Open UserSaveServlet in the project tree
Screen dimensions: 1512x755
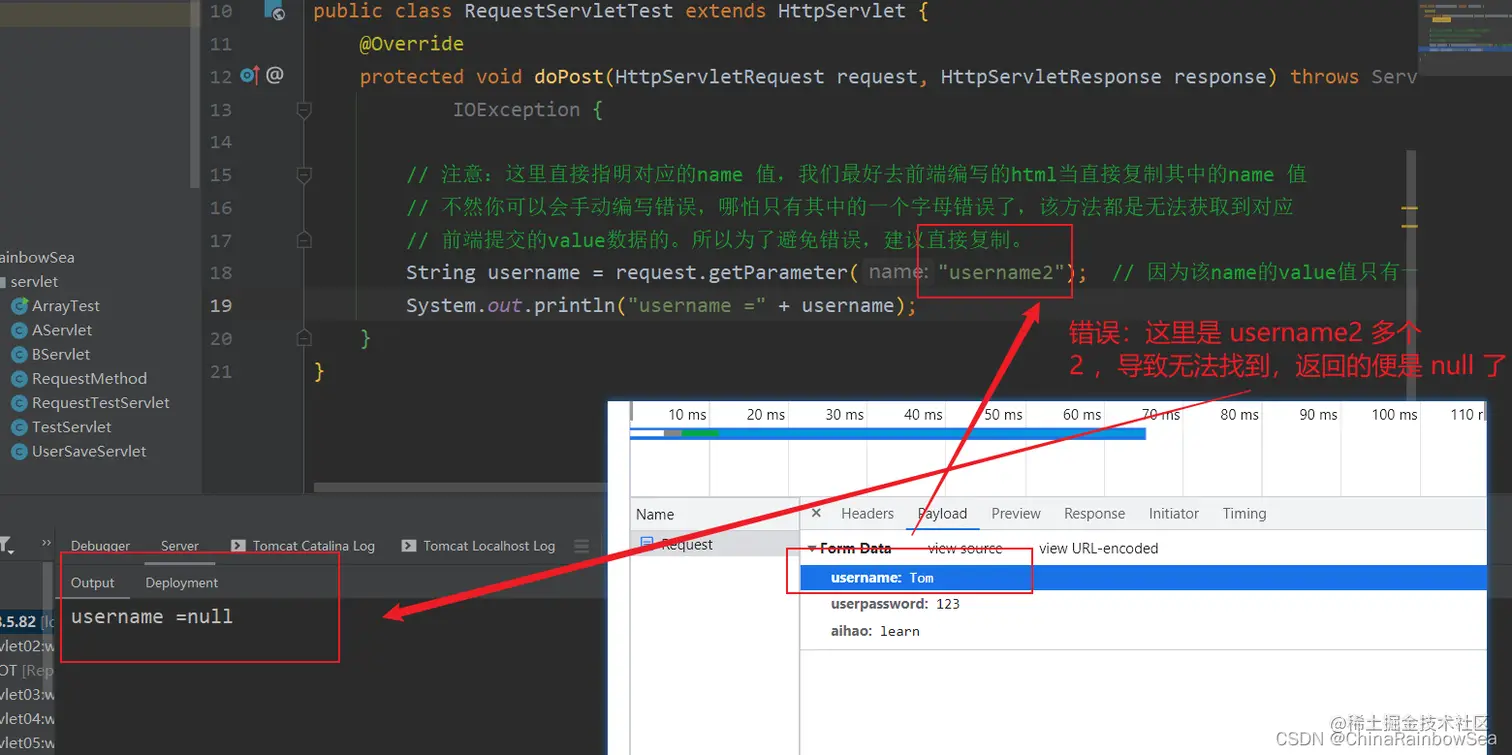(89, 451)
